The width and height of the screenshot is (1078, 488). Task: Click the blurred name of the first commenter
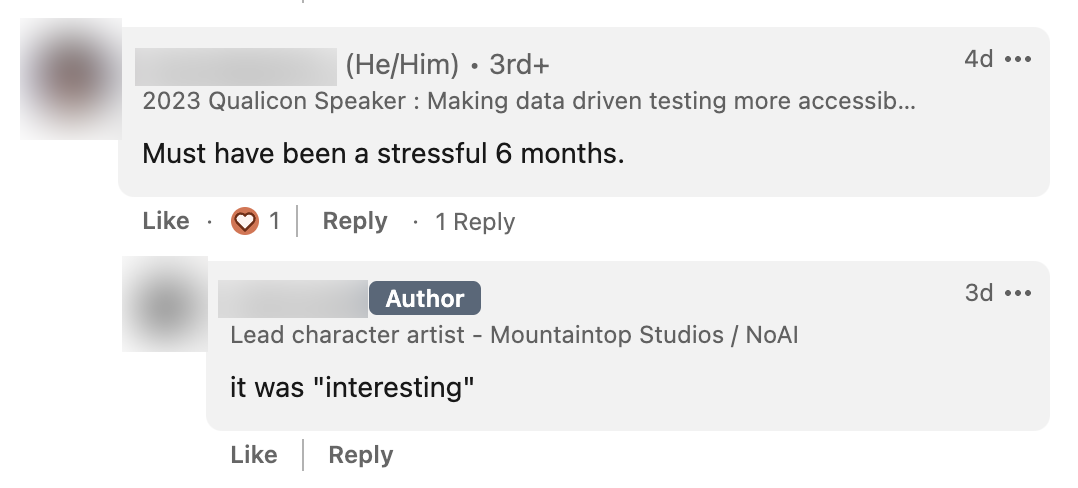(x=236, y=66)
